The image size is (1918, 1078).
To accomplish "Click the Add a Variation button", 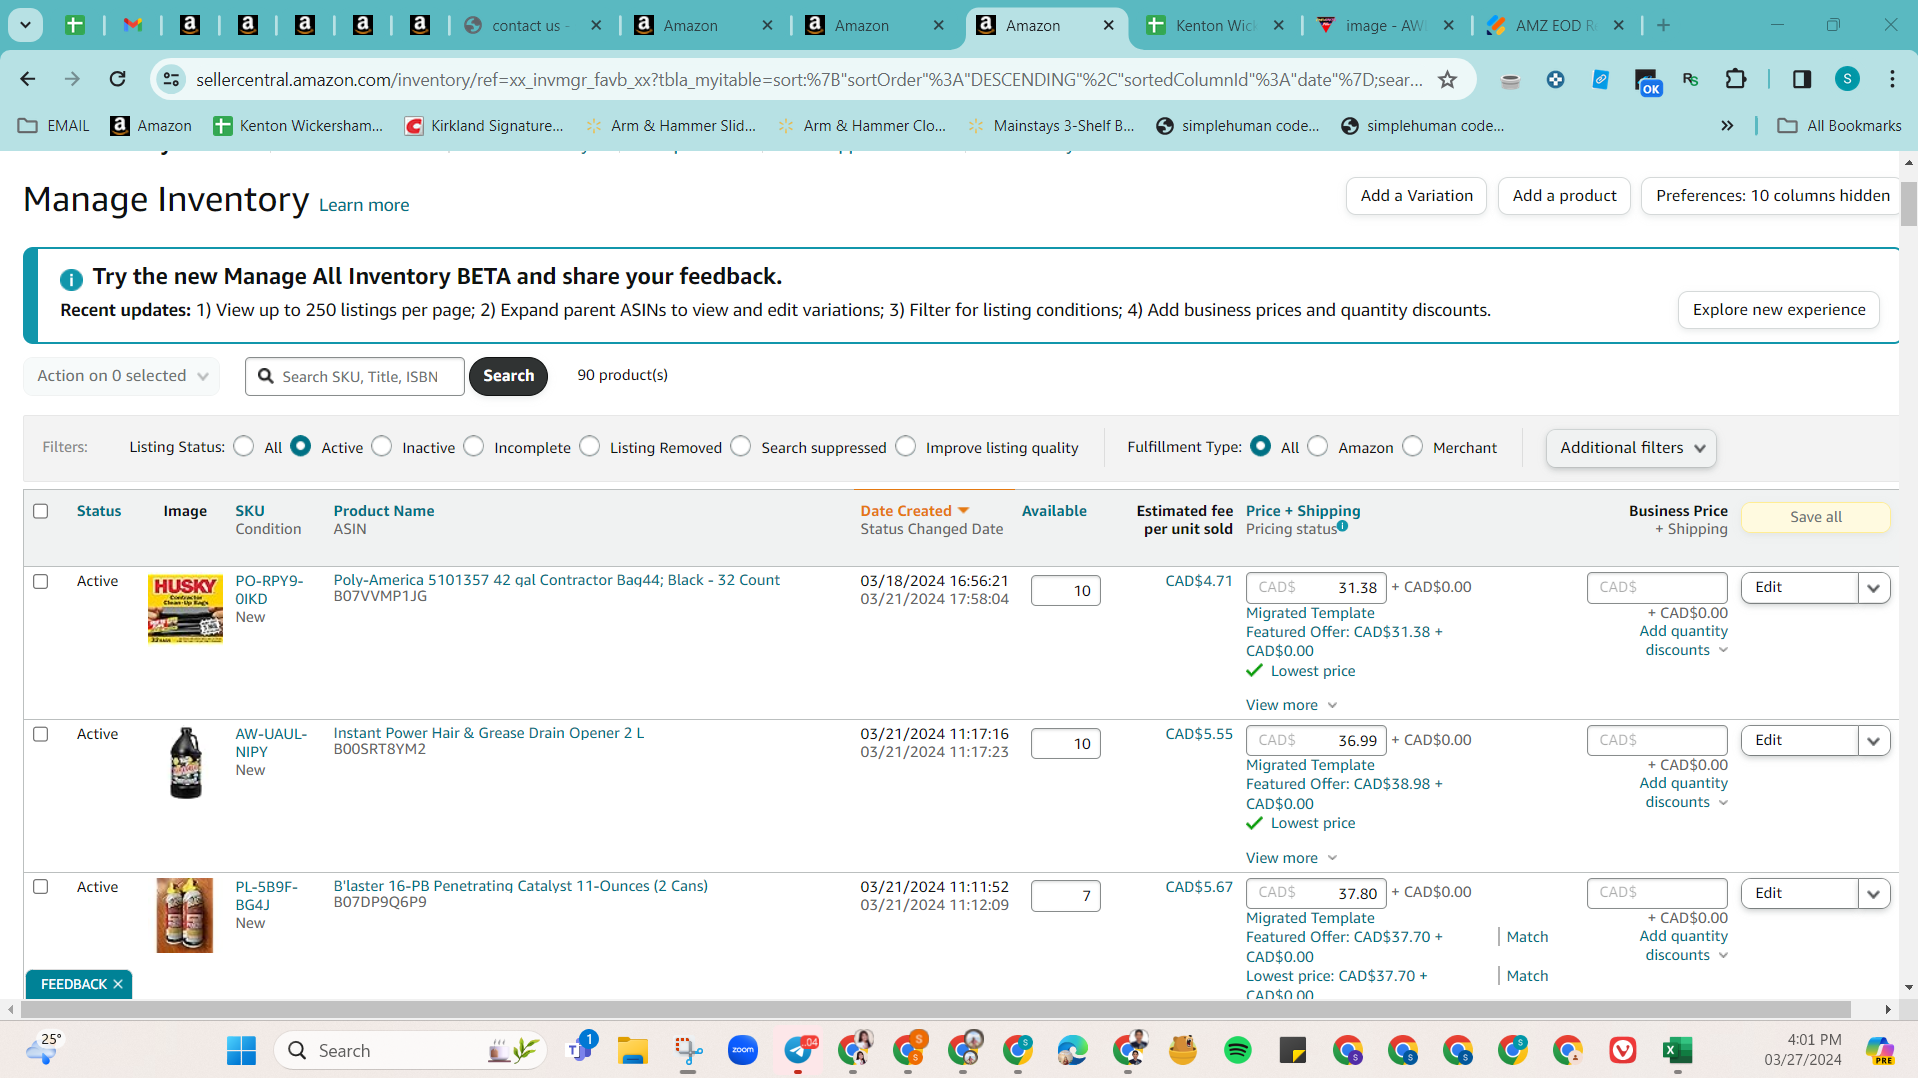I will click(1416, 196).
